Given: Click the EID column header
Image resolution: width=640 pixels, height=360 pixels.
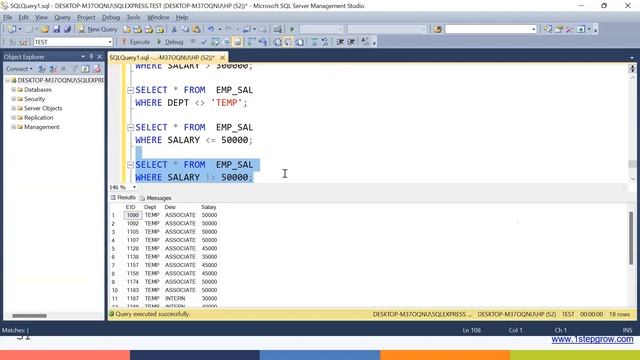Looking at the screenshot, I should click(x=131, y=207).
